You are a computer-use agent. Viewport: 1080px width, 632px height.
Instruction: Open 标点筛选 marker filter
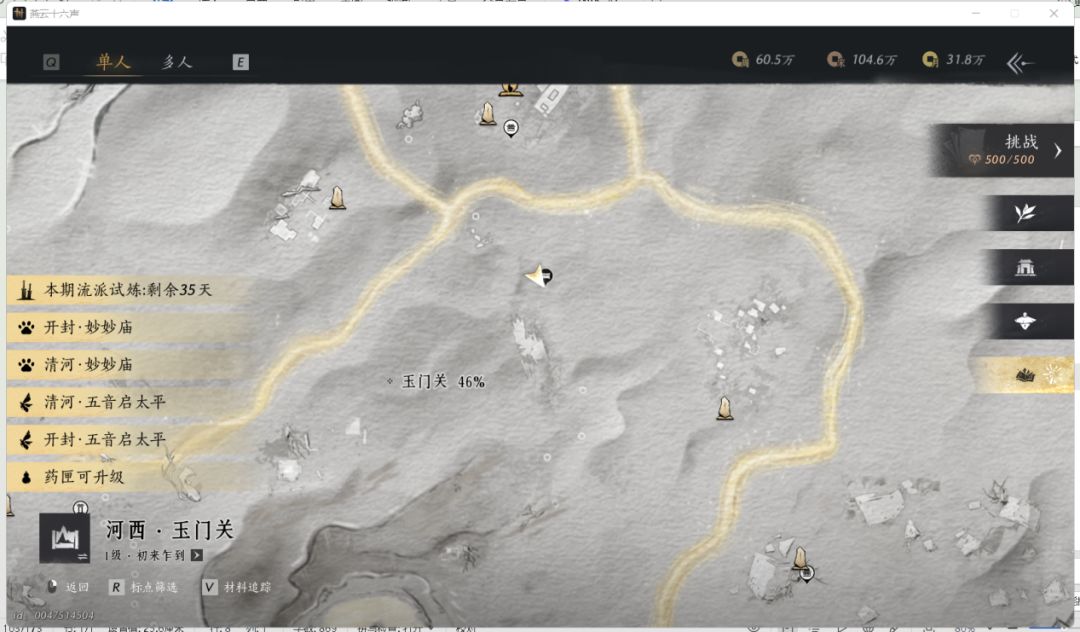(x=143, y=587)
